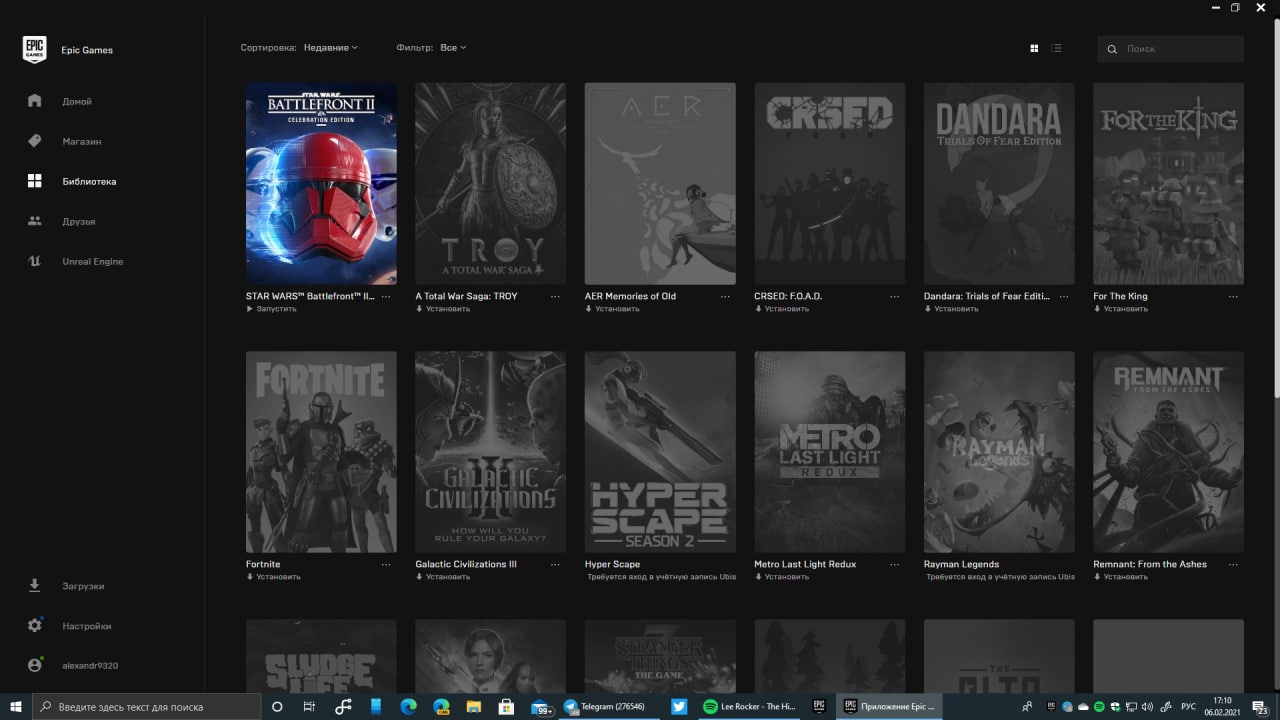Screen dimensions: 1280x720
Task: Click STAR WARS Battlefront II cover art
Action: click(321, 184)
